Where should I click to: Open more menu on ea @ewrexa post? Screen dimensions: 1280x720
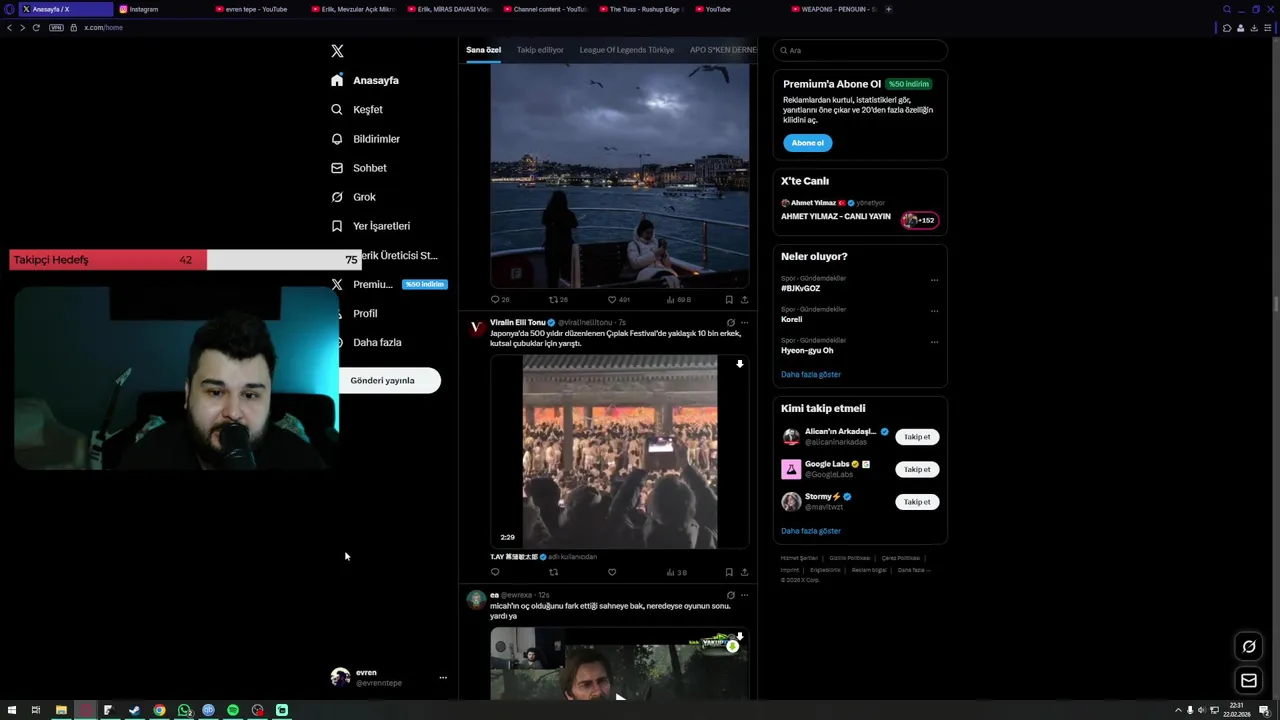[744, 595]
